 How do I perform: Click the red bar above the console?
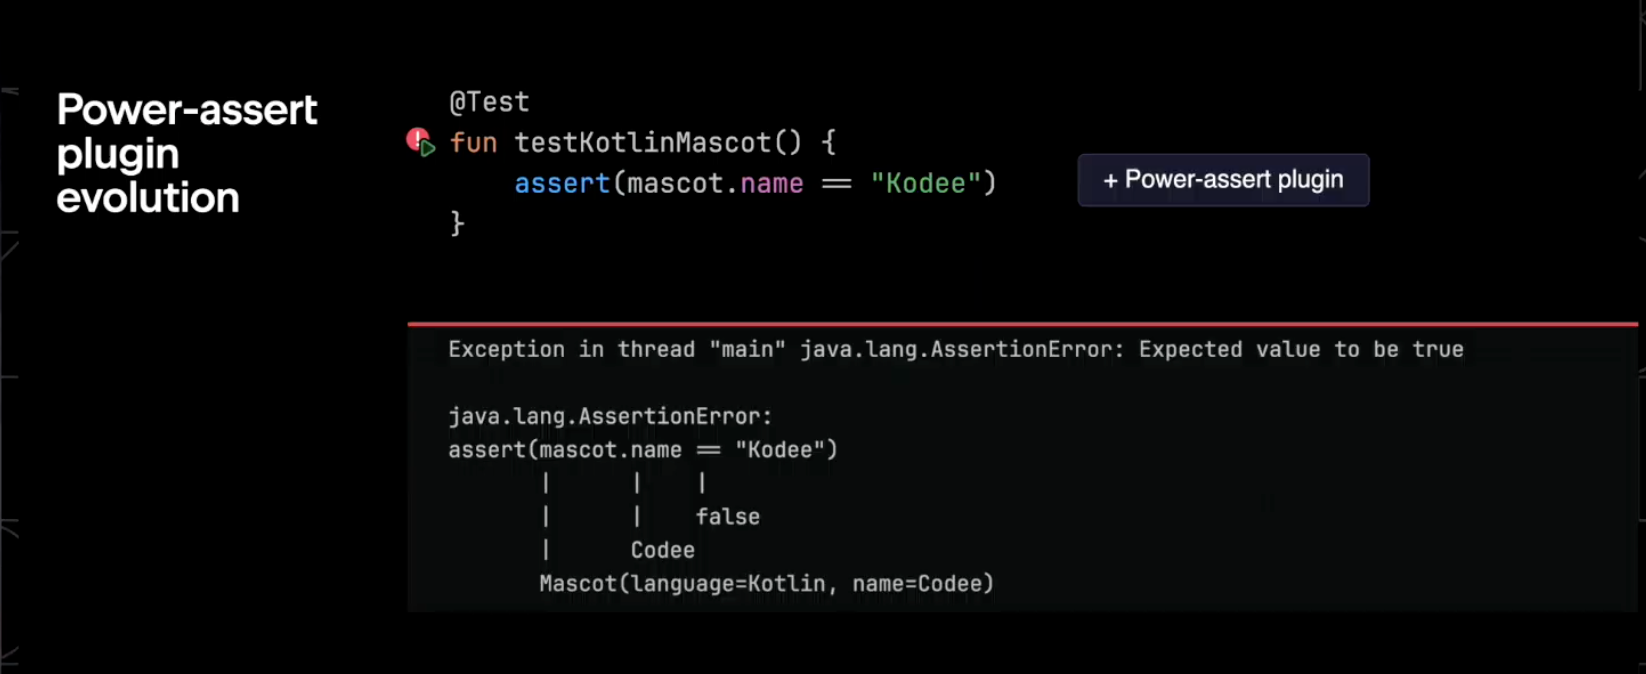pos(1022,324)
